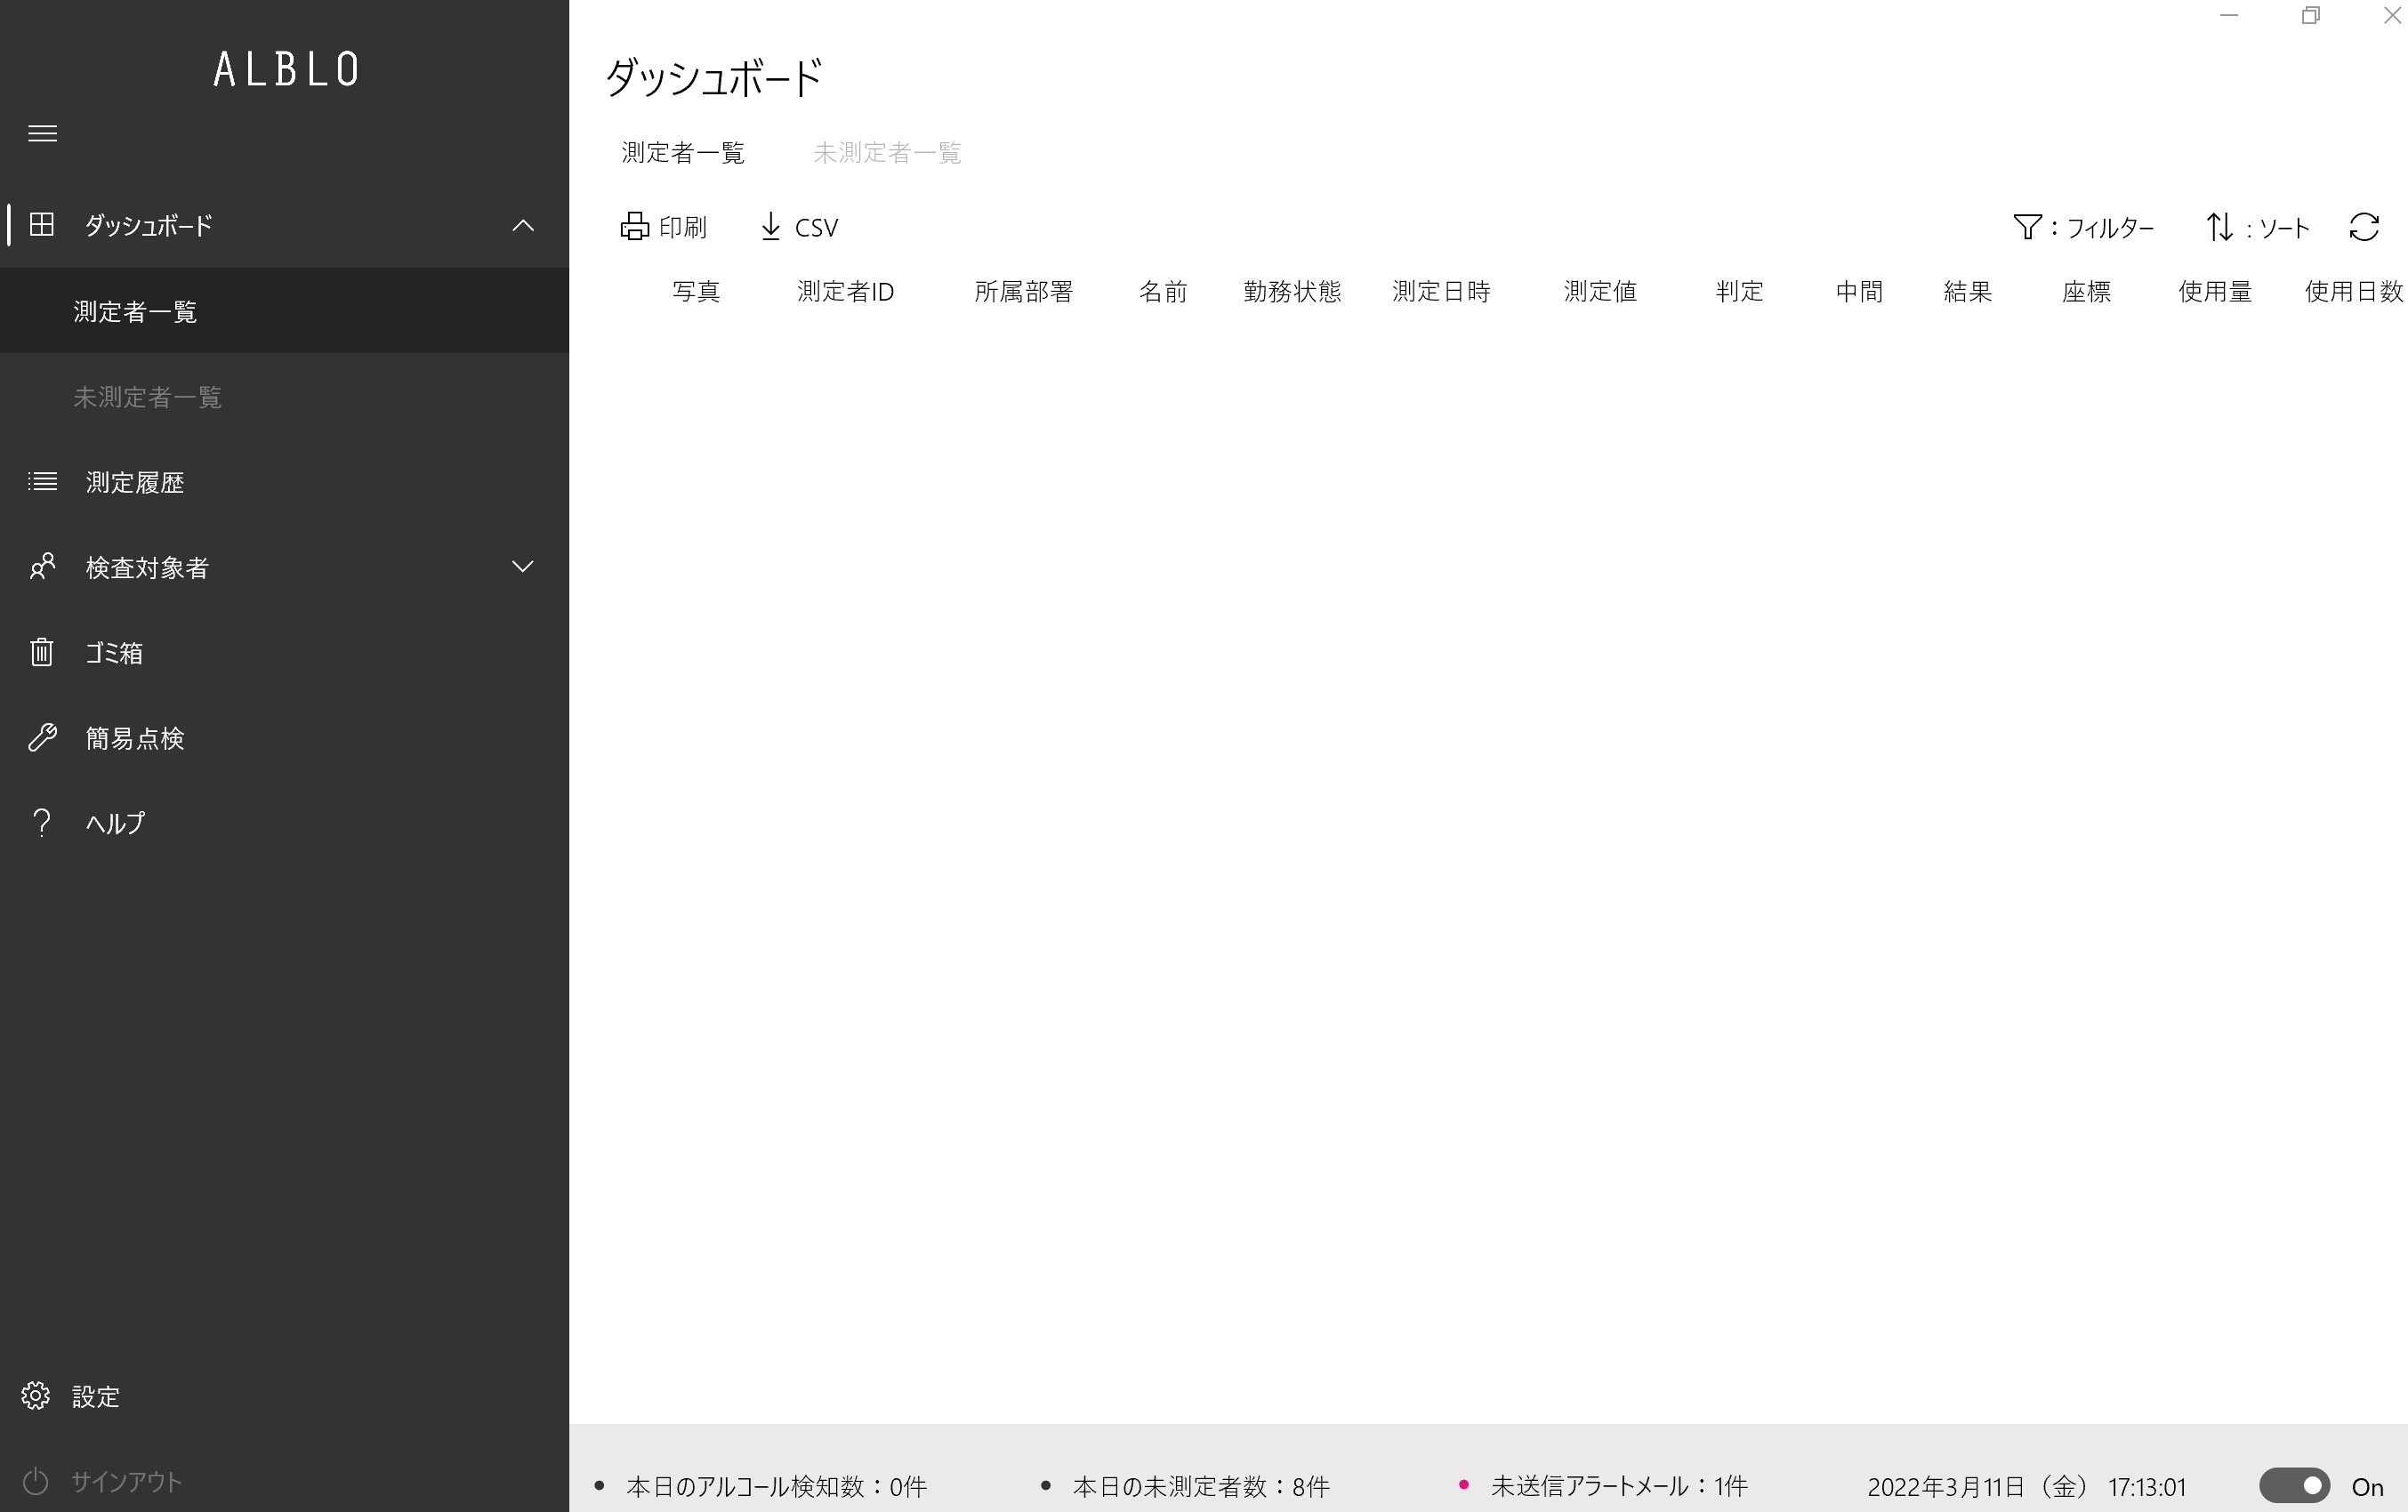Collapse the ダッシュボード chevron

point(522,226)
